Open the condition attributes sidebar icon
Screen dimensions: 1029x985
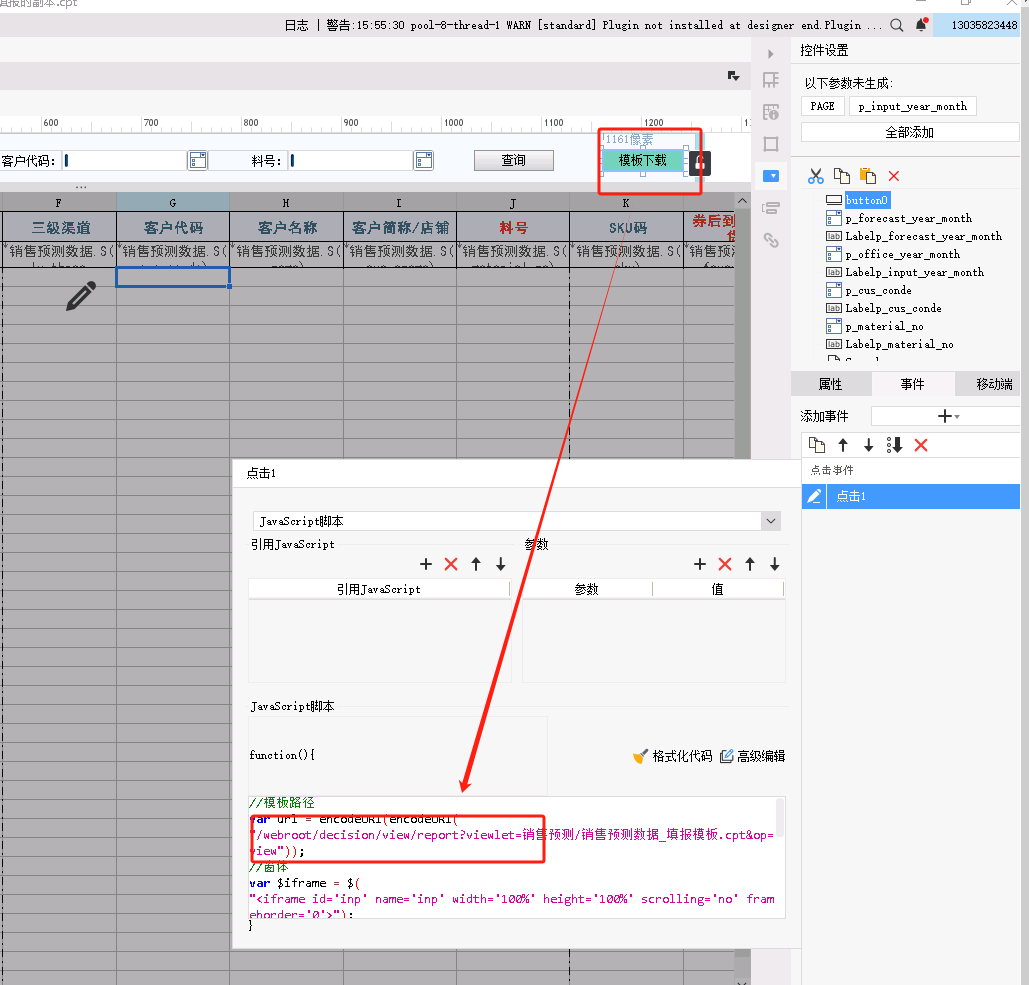(770, 208)
